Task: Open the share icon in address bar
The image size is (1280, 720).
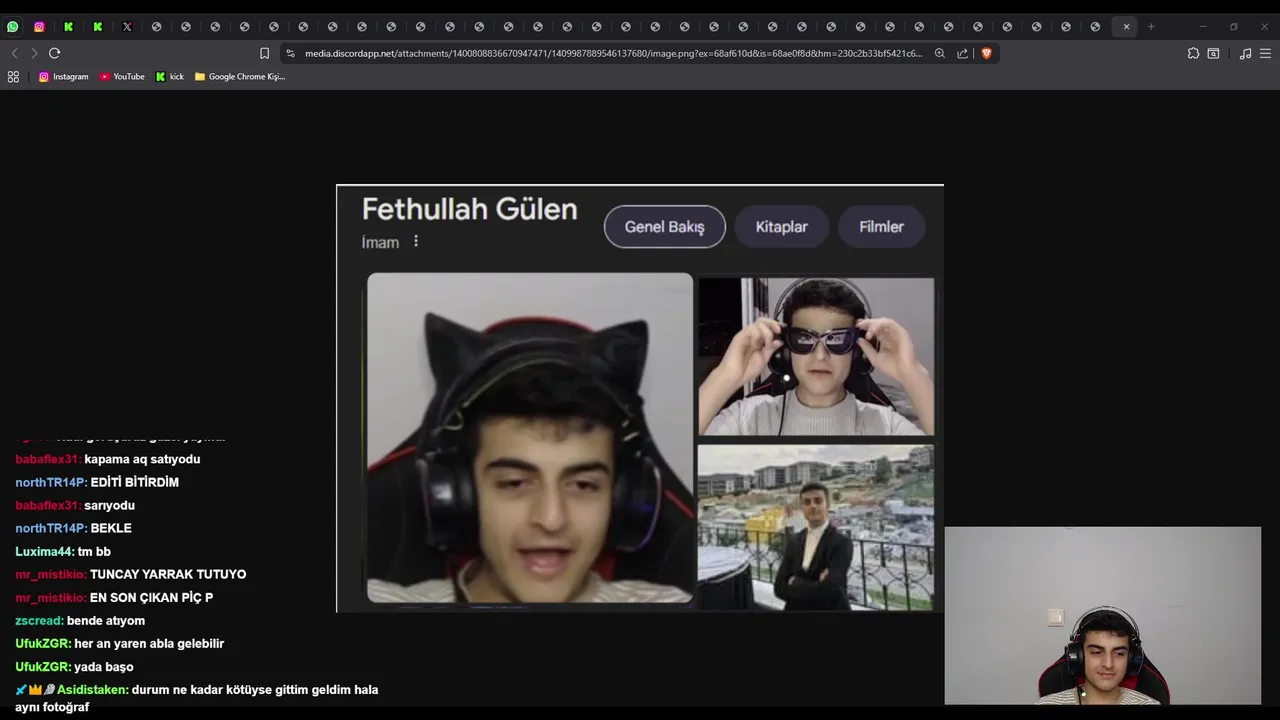Action: [962, 53]
